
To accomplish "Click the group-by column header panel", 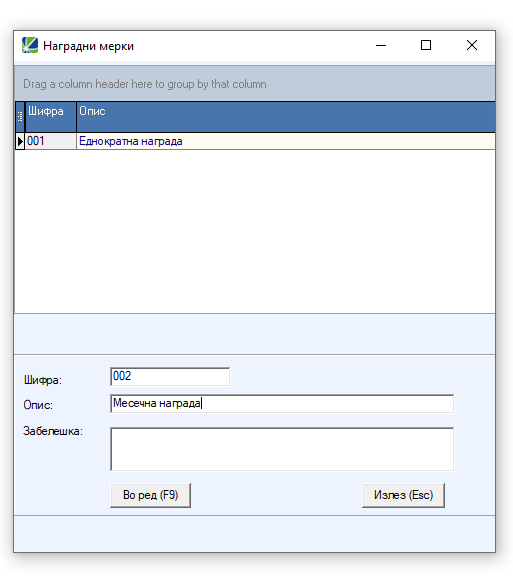I will coord(255,84).
